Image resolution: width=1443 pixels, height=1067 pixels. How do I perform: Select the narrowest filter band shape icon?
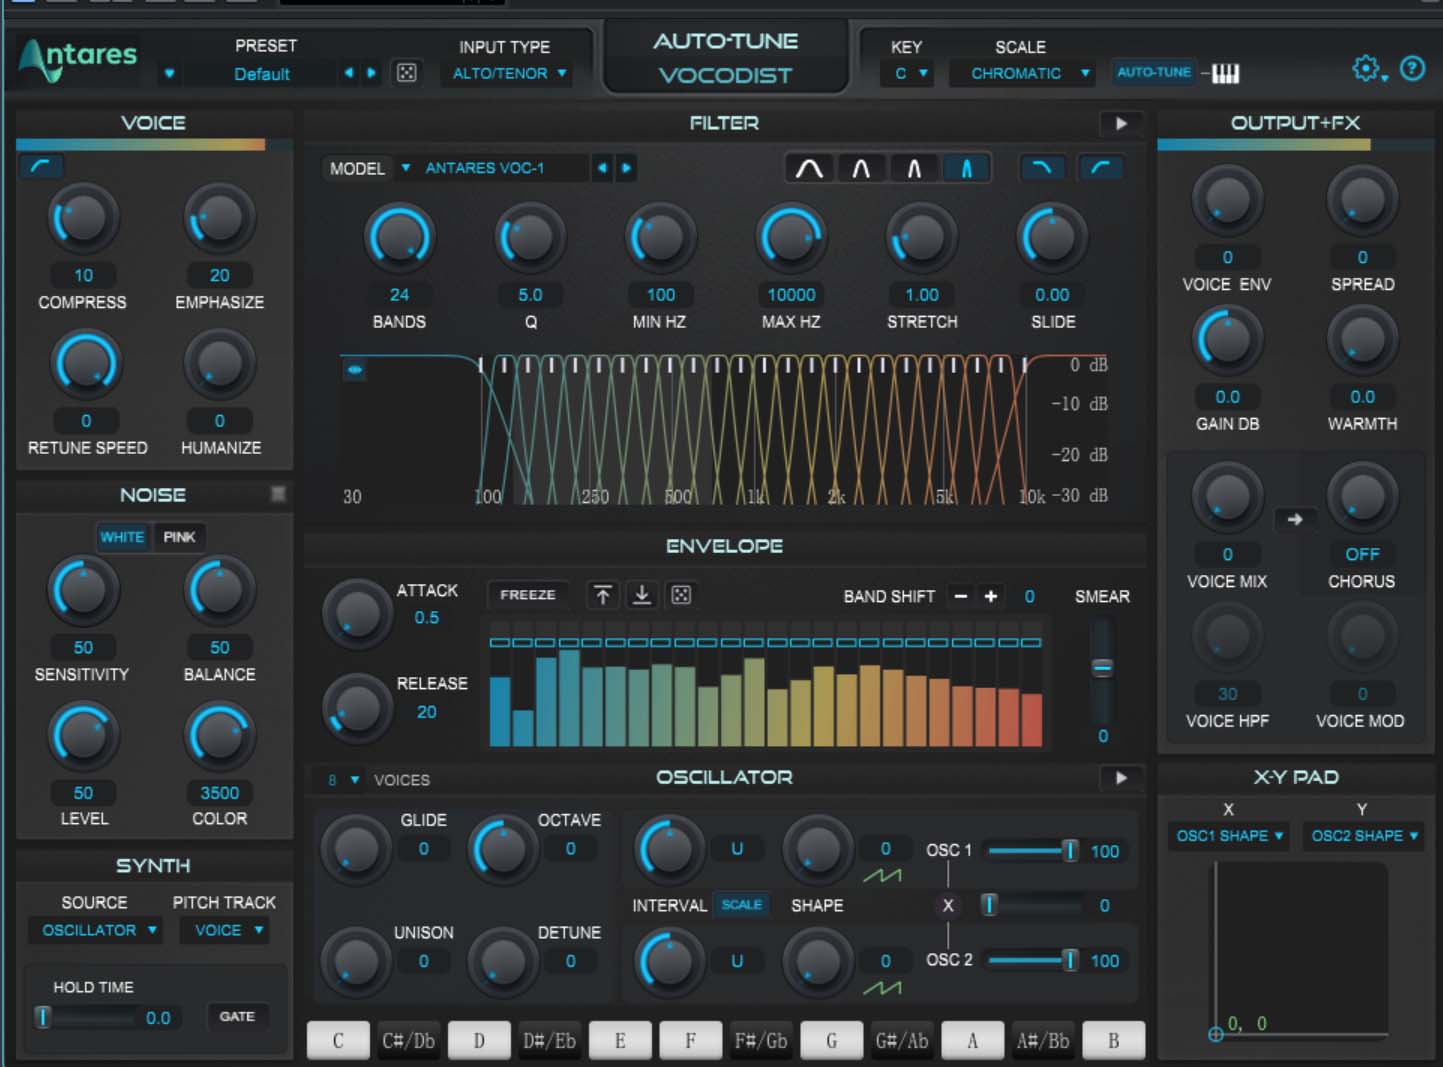966,168
